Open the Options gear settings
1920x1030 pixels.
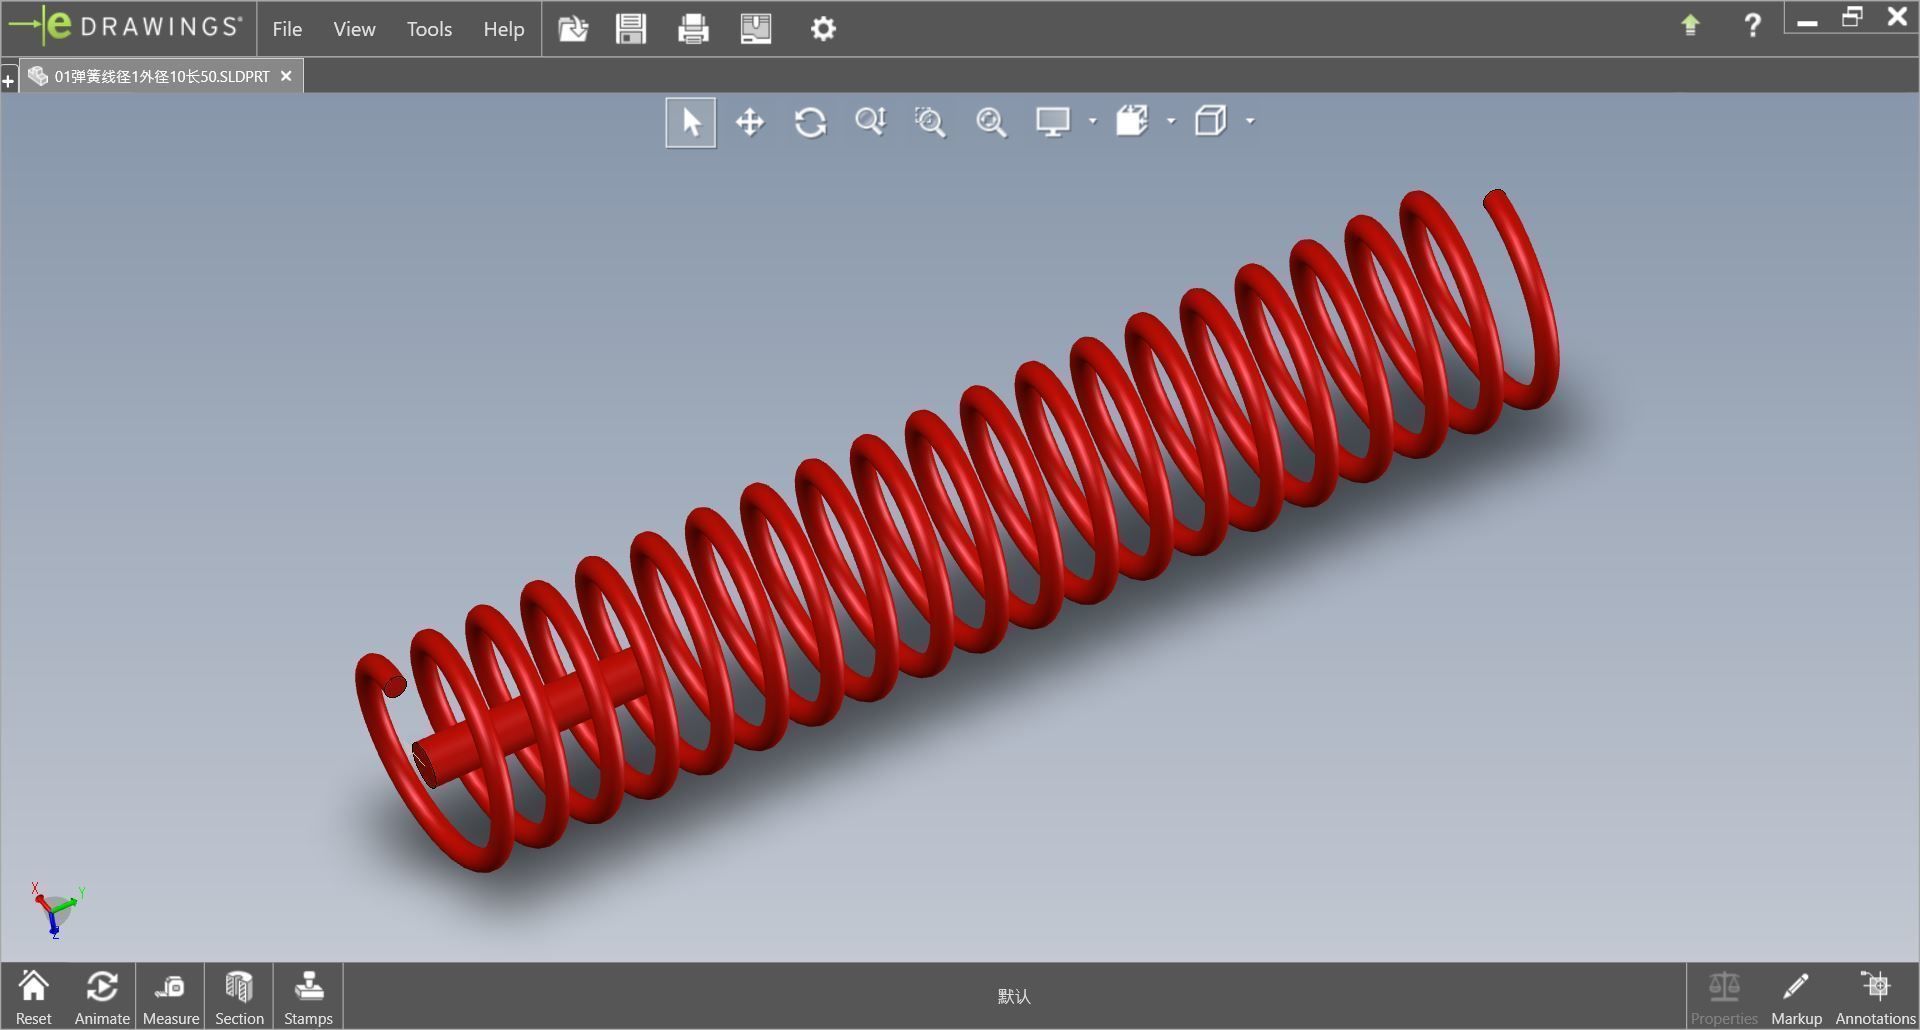(x=823, y=29)
